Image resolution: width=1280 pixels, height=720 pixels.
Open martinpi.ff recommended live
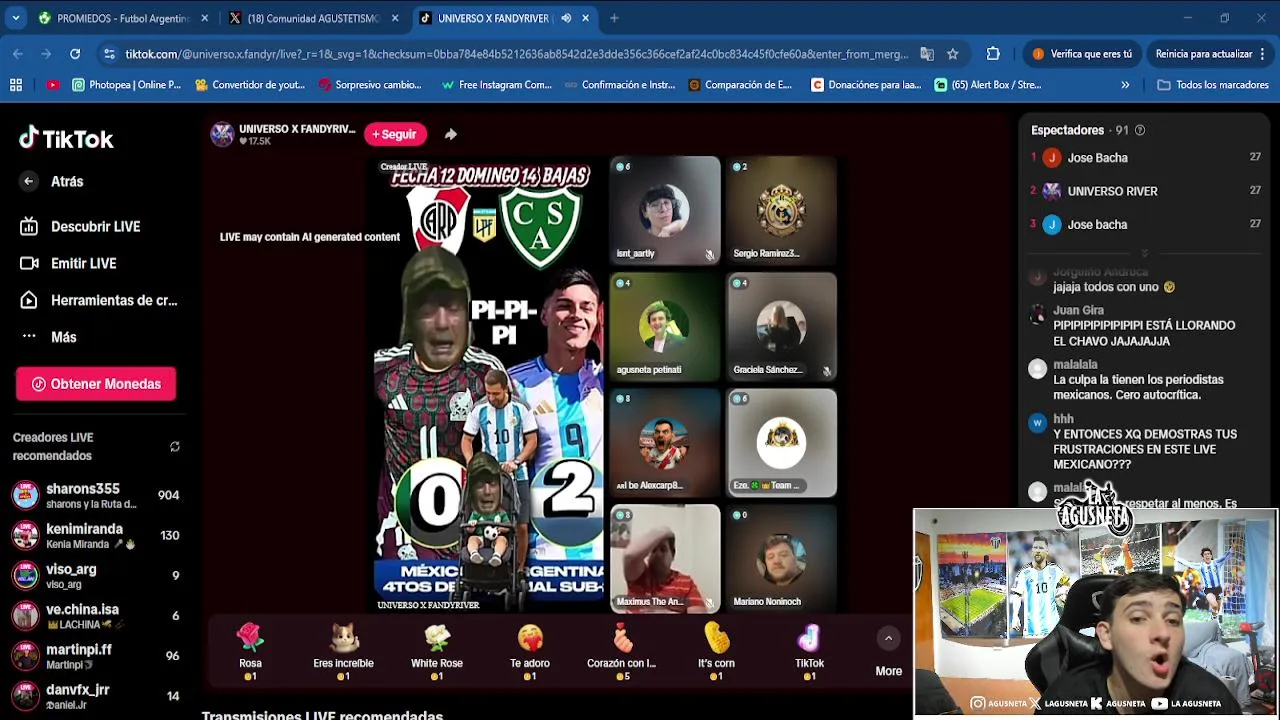click(x=95, y=656)
